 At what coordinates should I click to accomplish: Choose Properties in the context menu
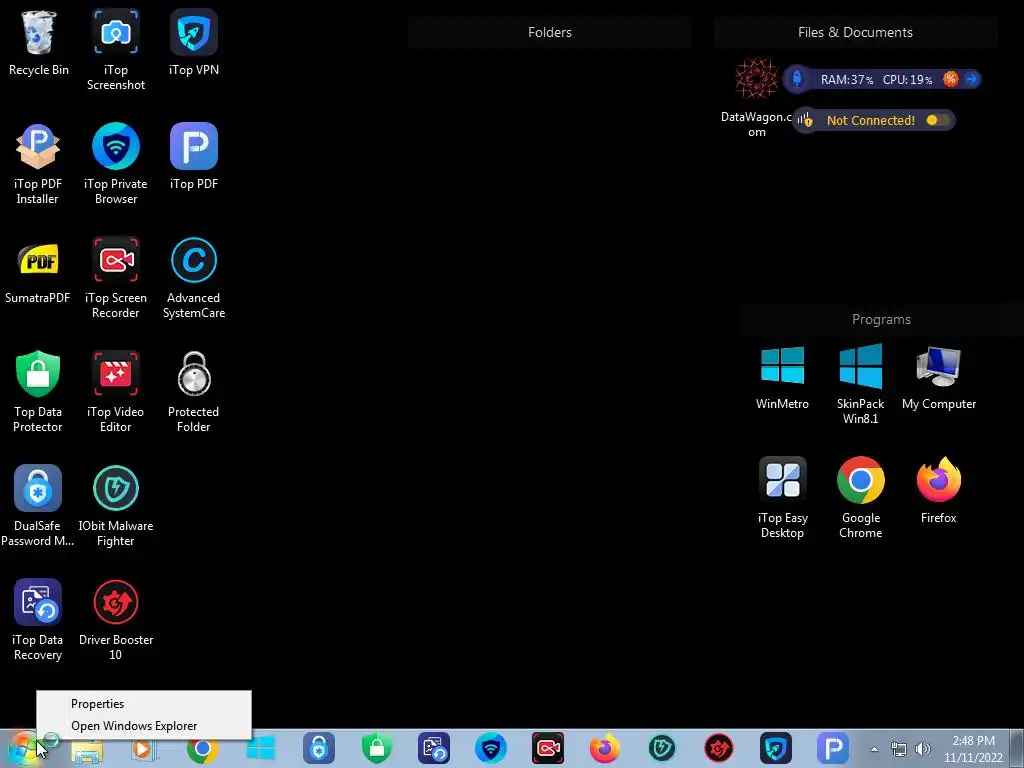(x=97, y=704)
